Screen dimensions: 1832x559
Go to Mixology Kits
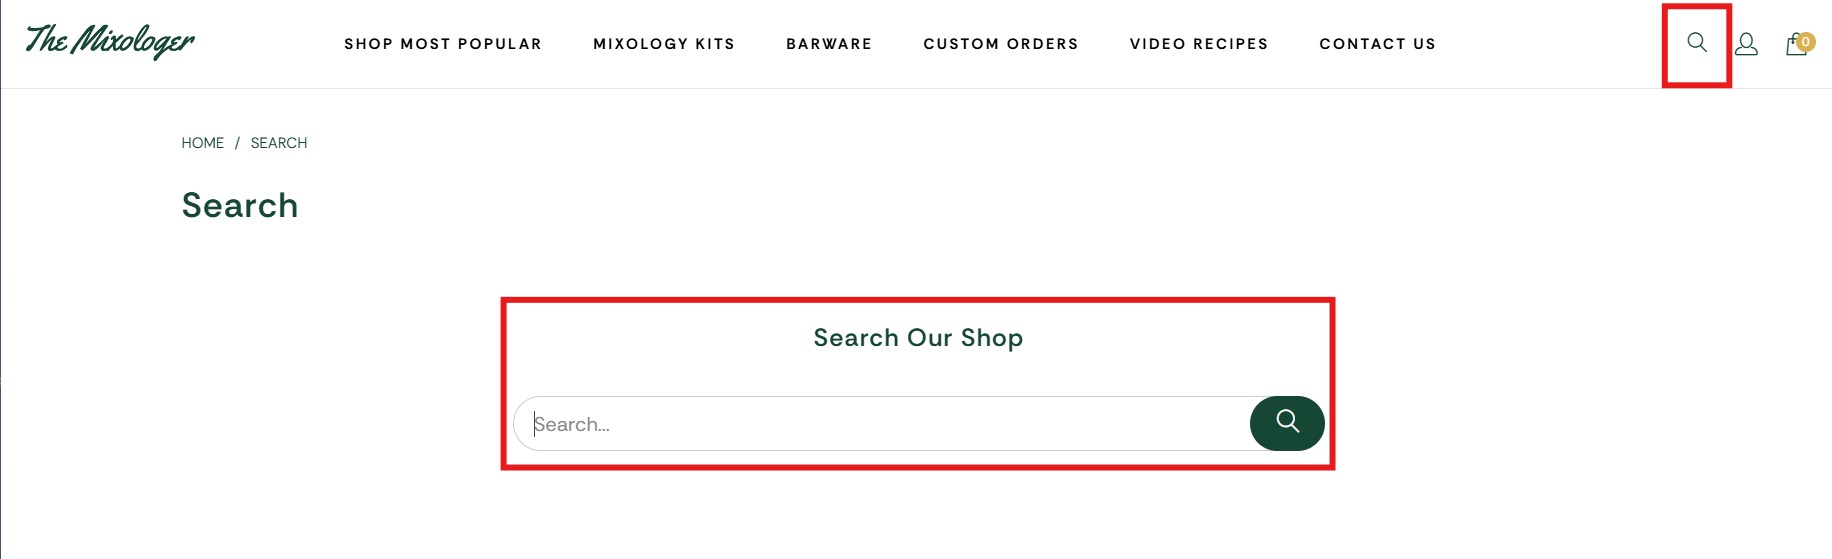(664, 44)
